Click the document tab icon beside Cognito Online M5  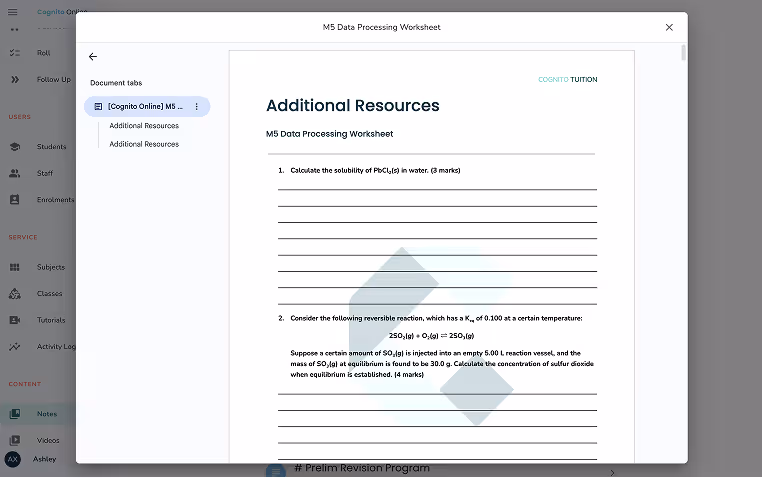click(x=98, y=106)
